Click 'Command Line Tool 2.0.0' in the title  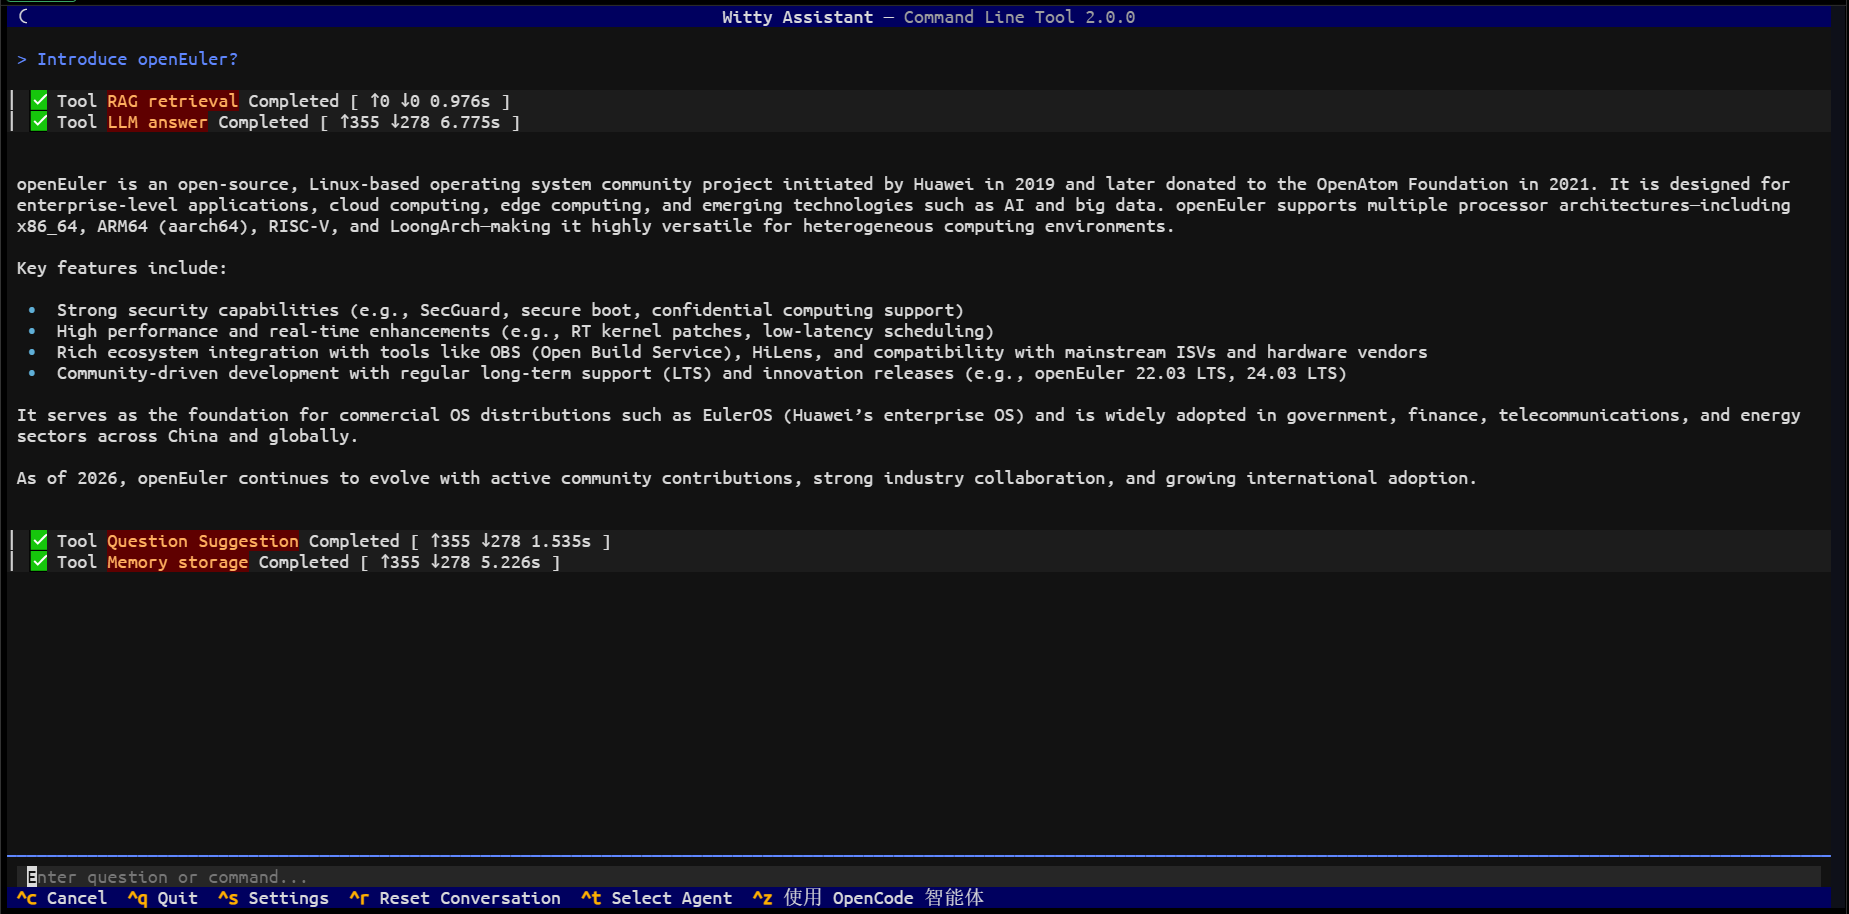tap(1019, 17)
